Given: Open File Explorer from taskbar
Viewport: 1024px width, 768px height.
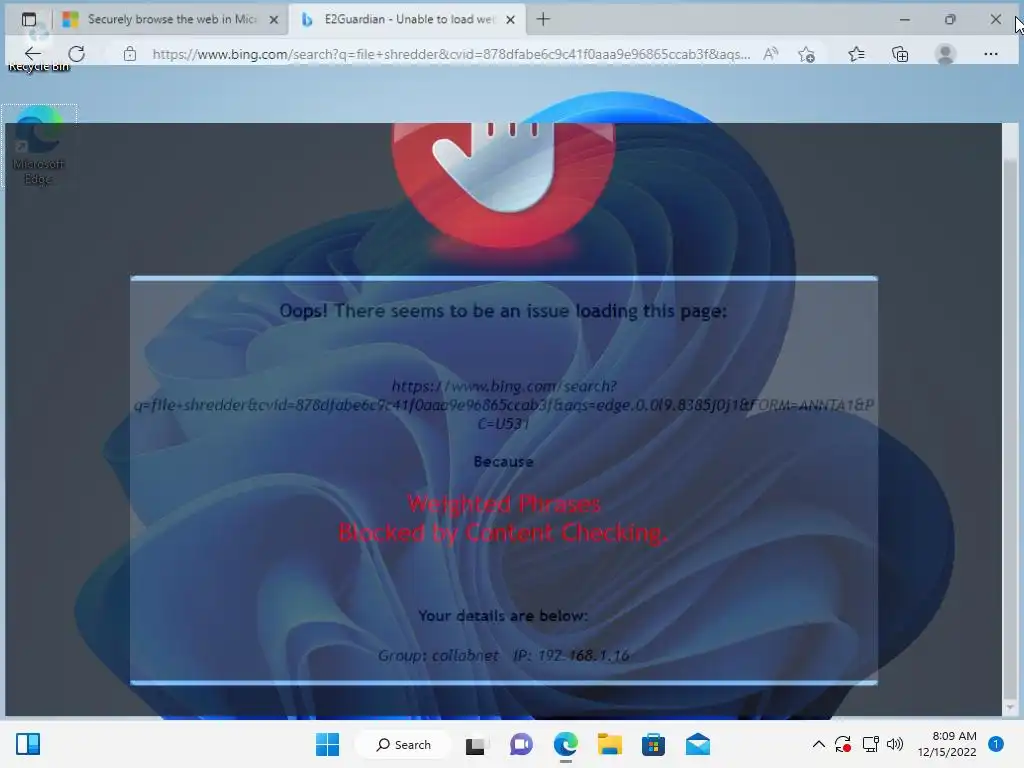Looking at the screenshot, I should coord(609,744).
